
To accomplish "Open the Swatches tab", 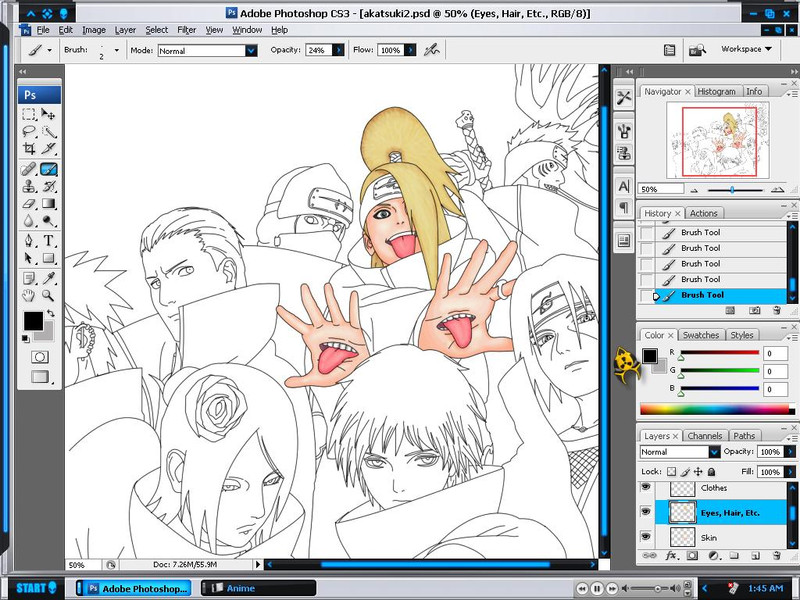I will click(x=701, y=335).
